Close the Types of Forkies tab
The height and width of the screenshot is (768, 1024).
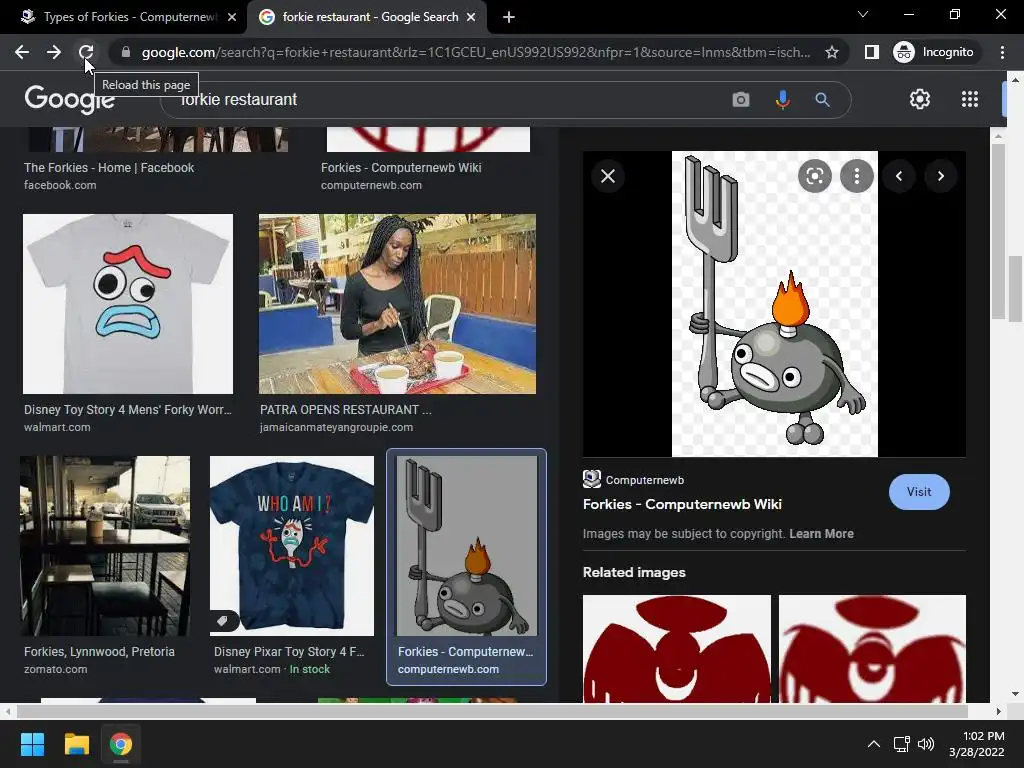tap(232, 17)
